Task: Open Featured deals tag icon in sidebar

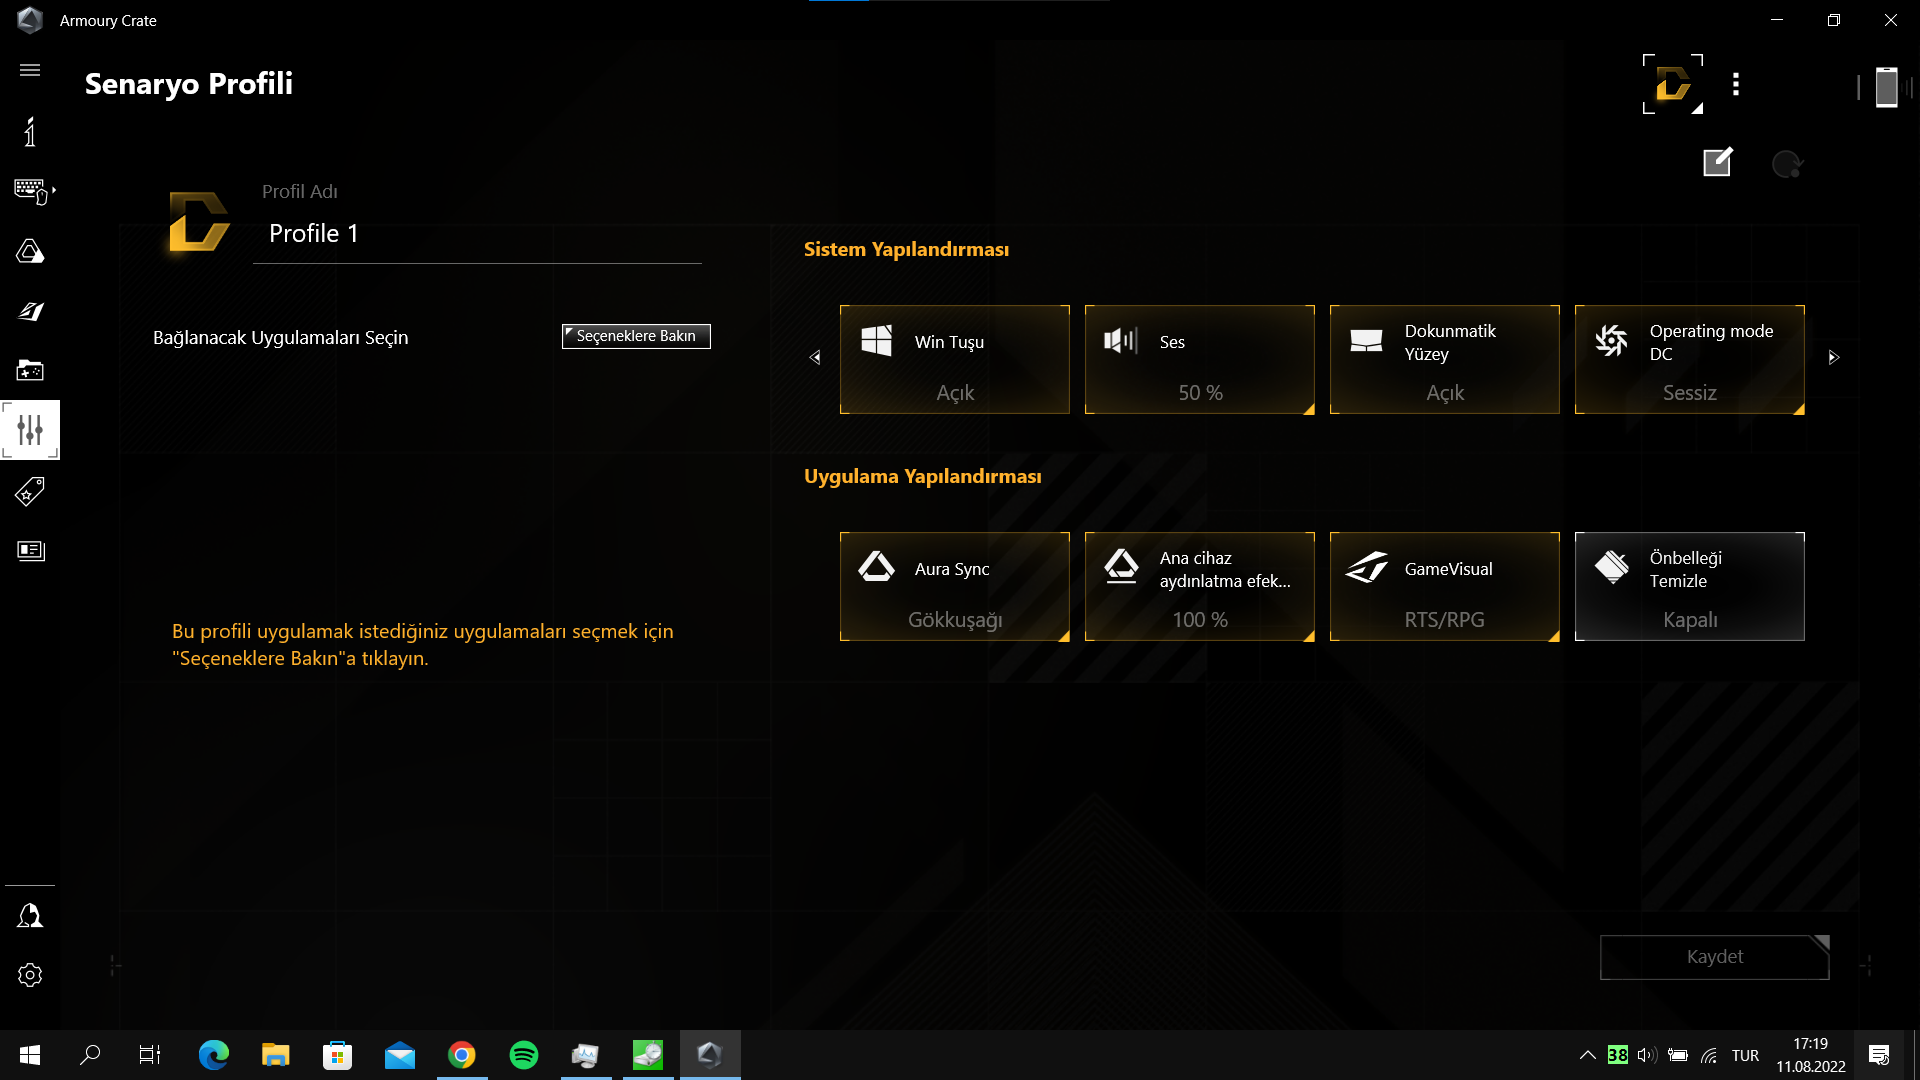Action: (30, 491)
